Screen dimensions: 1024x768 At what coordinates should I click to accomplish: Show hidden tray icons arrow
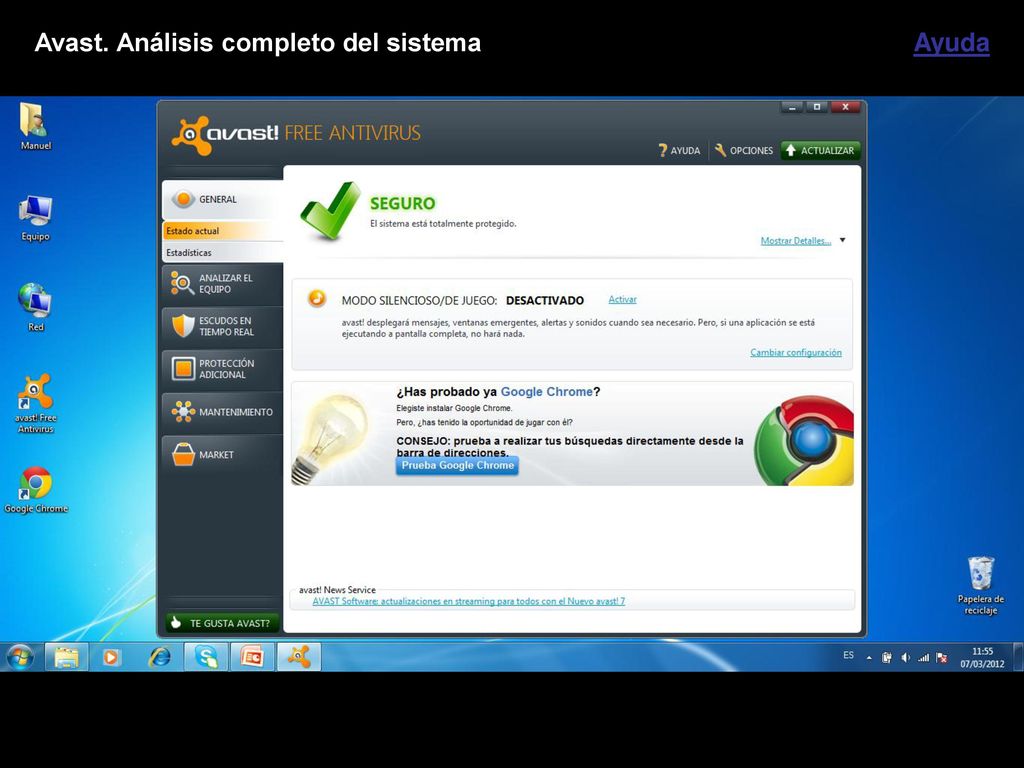pos(869,658)
